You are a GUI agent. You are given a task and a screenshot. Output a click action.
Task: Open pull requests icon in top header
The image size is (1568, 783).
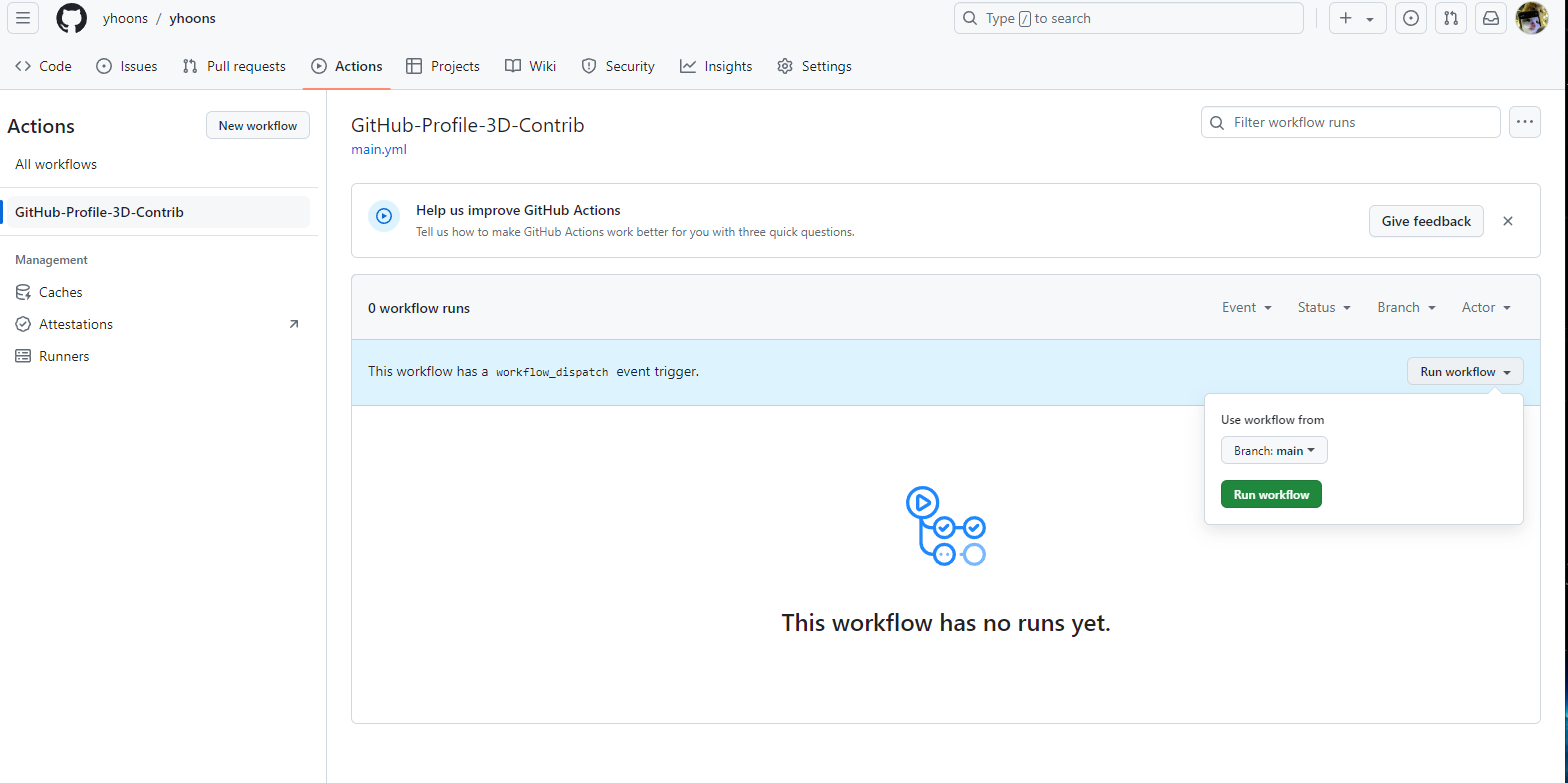tap(1451, 18)
